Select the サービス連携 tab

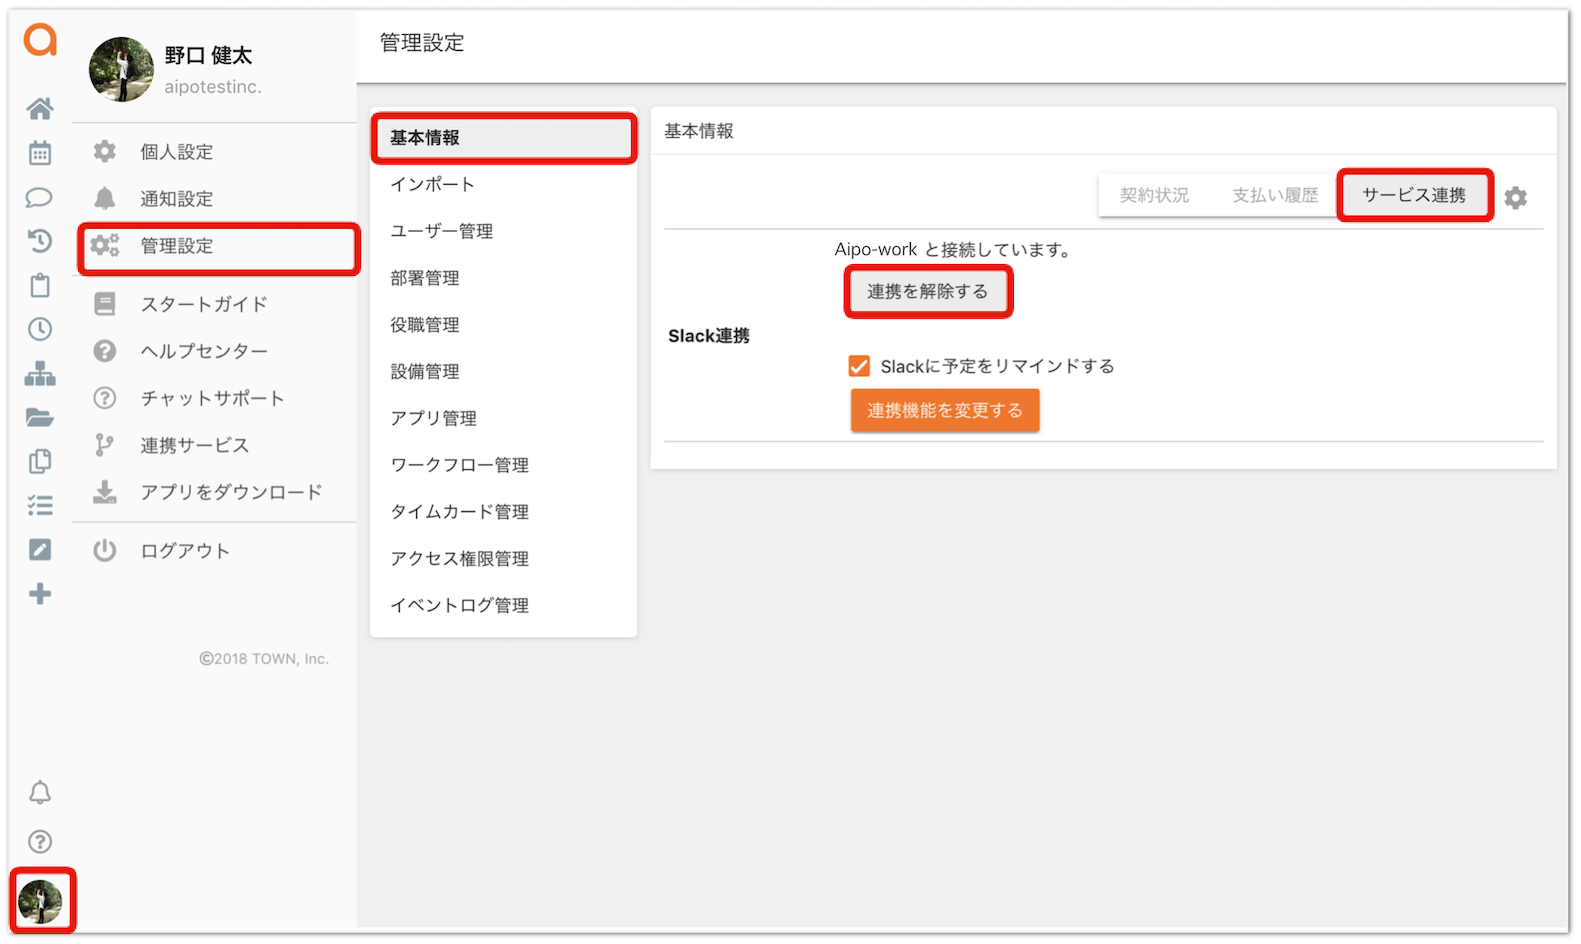(x=1414, y=195)
